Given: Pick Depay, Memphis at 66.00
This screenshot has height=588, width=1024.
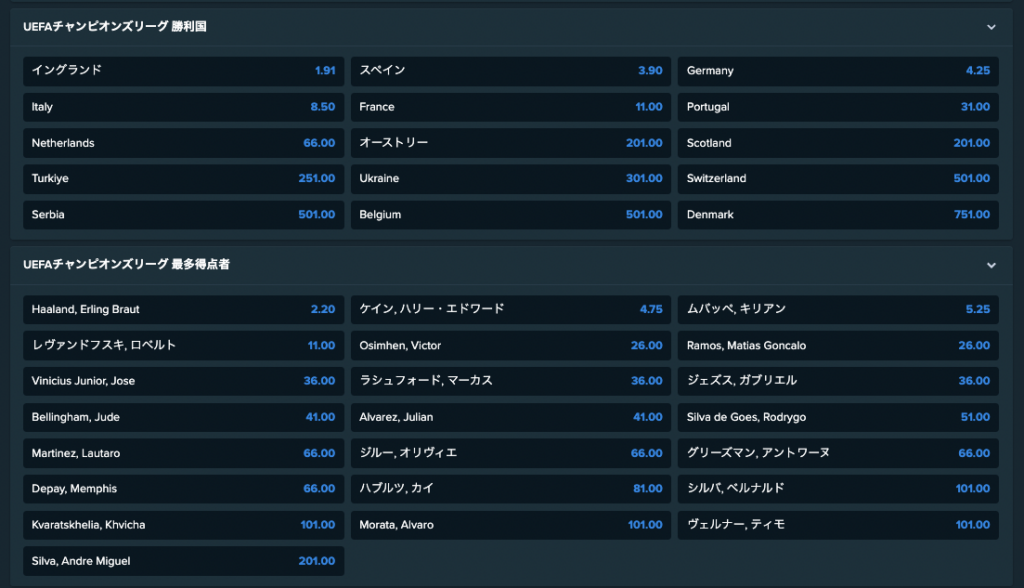Looking at the screenshot, I should (x=184, y=489).
